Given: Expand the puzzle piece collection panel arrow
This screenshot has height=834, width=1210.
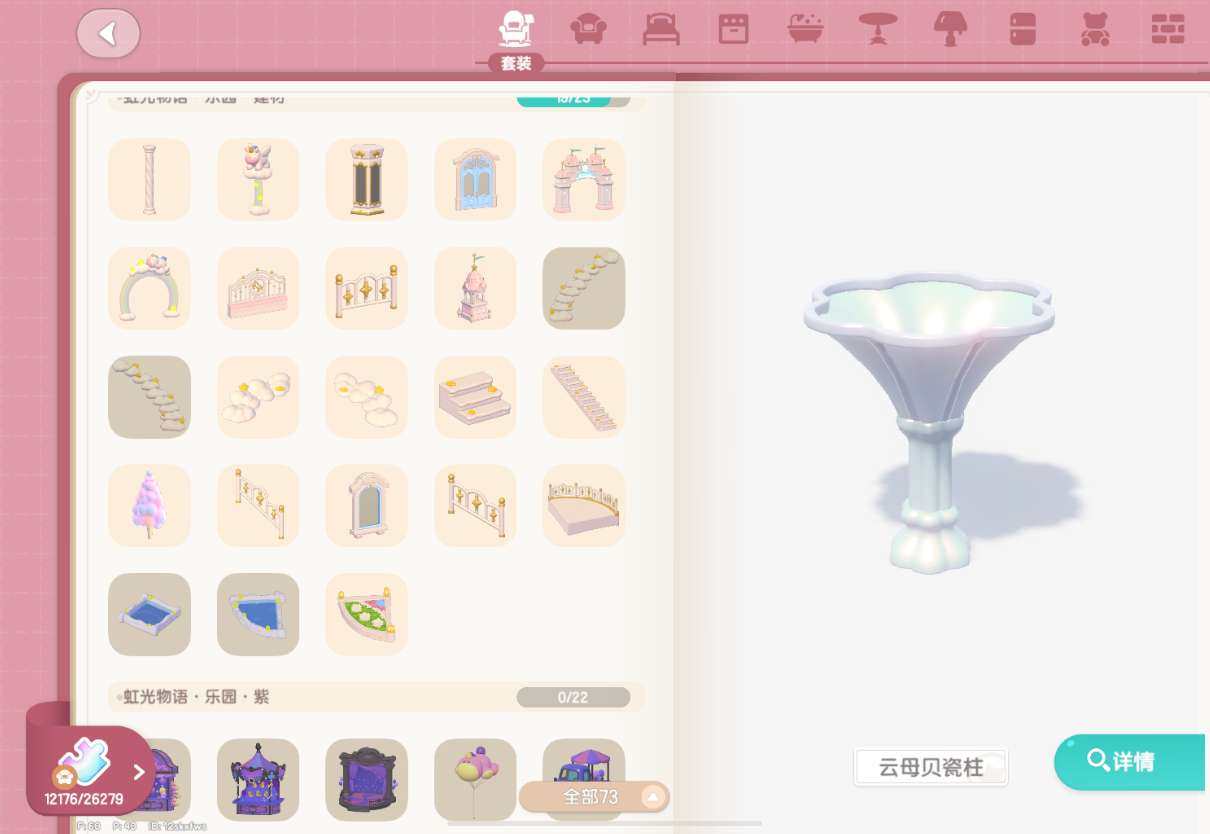Looking at the screenshot, I should coord(139,772).
